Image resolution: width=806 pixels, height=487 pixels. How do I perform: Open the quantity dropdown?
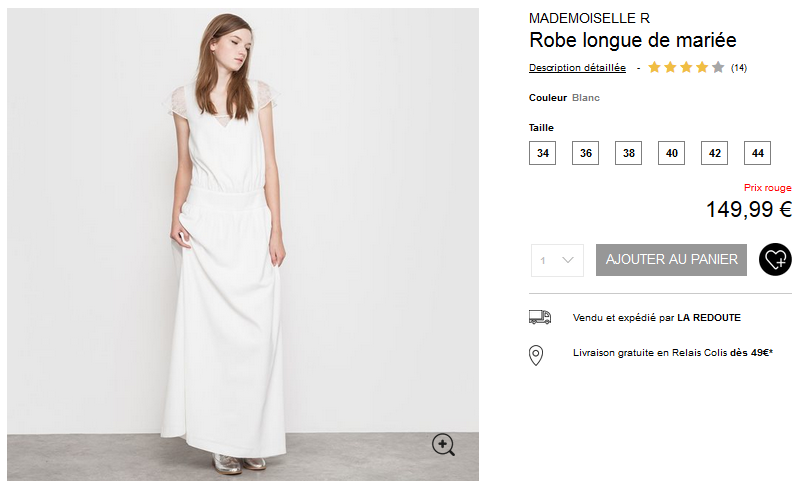[557, 260]
